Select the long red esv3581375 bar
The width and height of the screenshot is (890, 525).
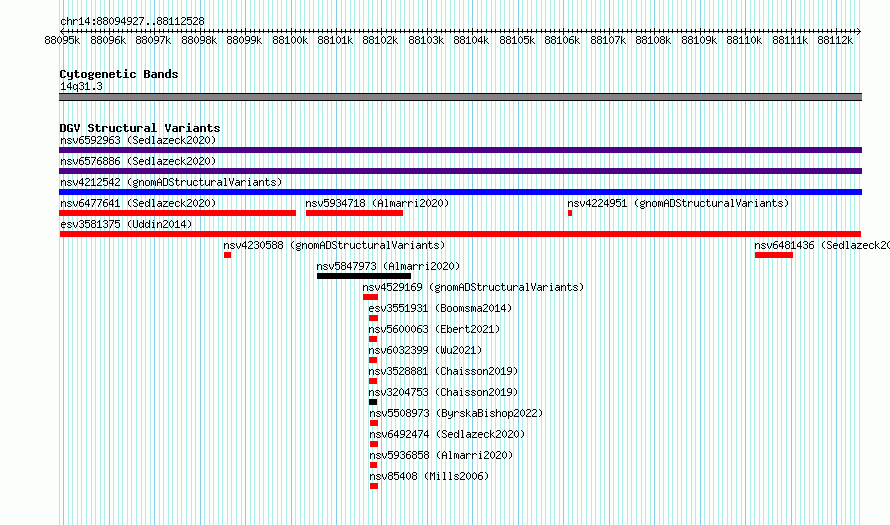coord(460,234)
